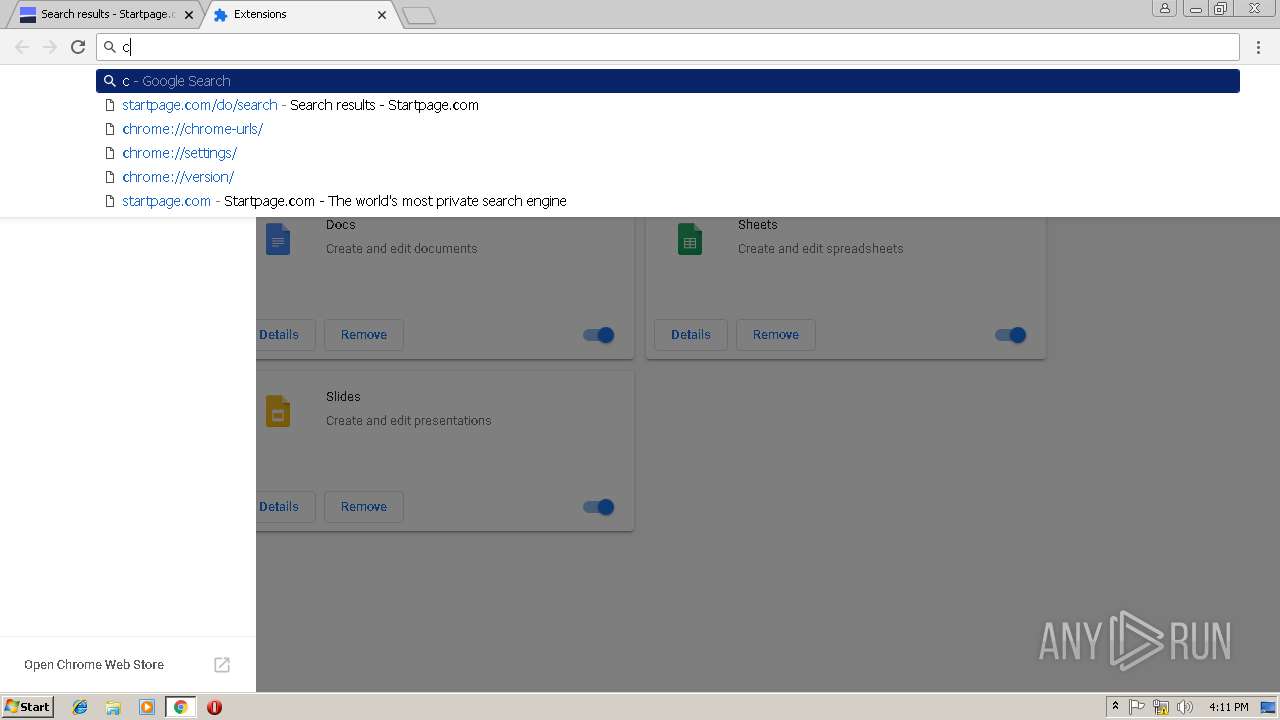Click the Docs extension icon
This screenshot has height=720, width=1280.
pos(278,239)
